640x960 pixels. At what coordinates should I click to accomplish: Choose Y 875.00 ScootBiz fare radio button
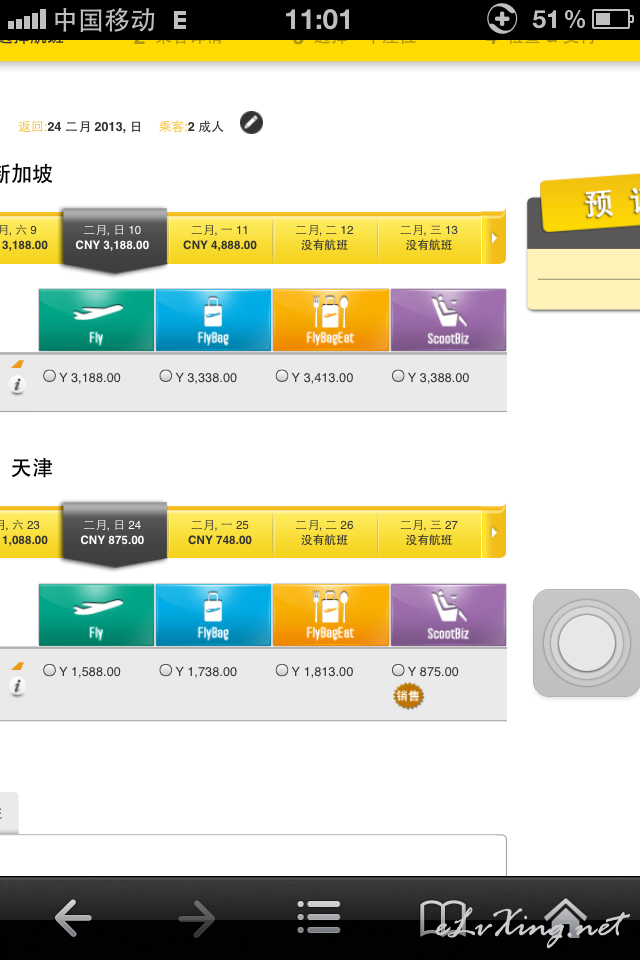[398, 670]
